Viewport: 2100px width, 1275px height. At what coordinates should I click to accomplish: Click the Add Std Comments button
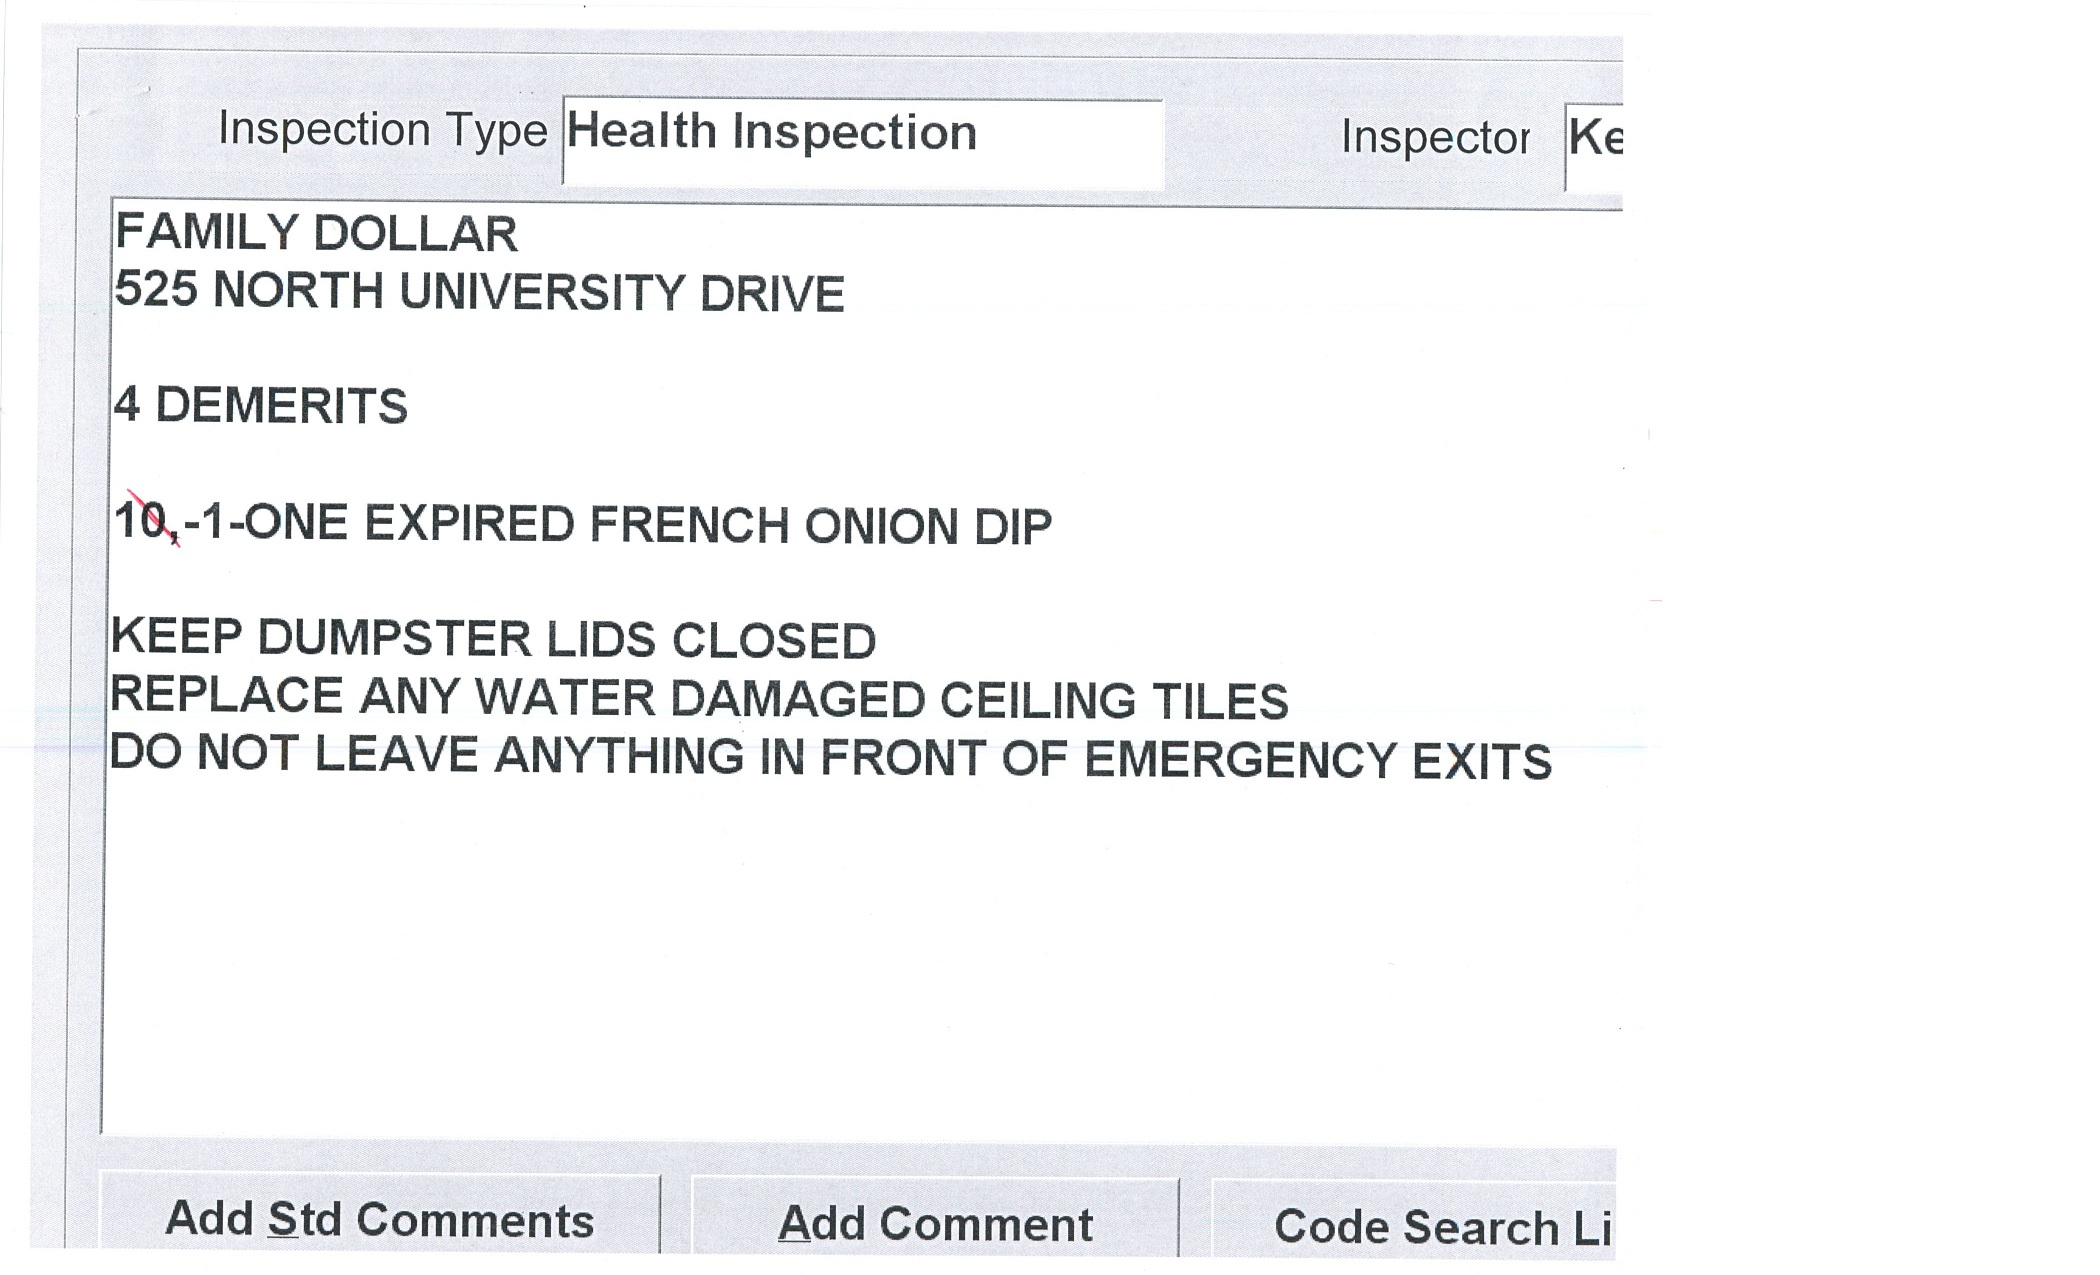tap(379, 1218)
